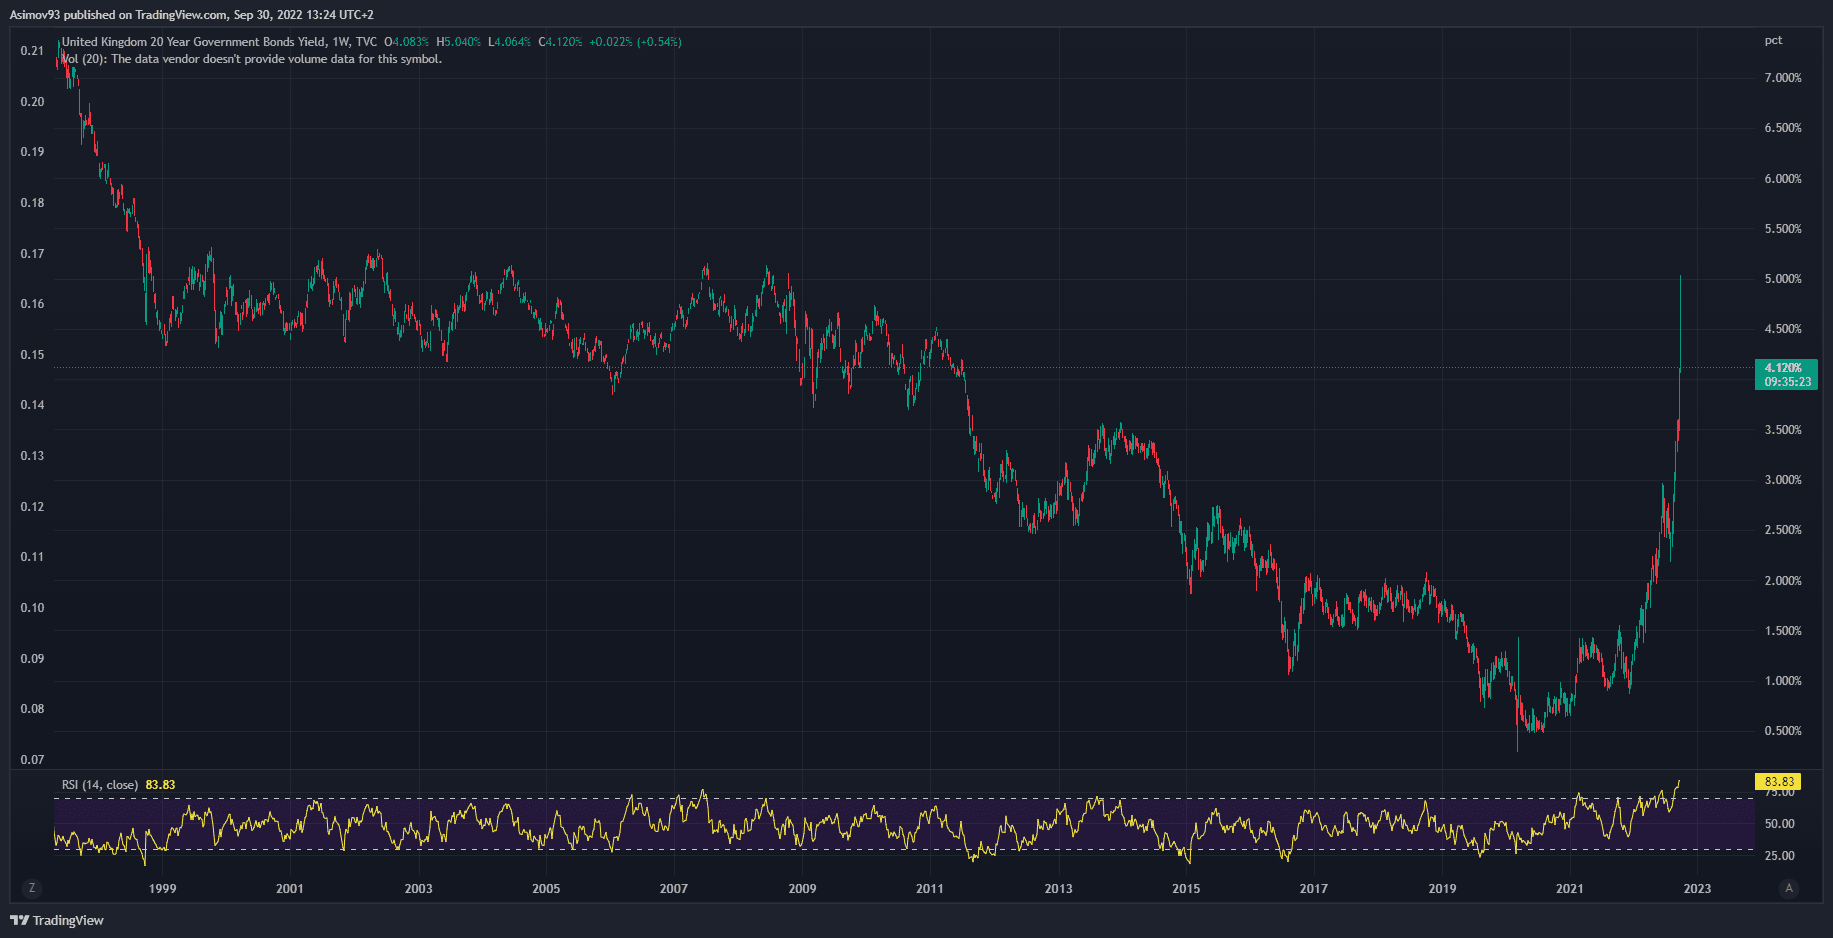Click the 2023 label on time axis
This screenshot has width=1833, height=938.
(x=1697, y=889)
